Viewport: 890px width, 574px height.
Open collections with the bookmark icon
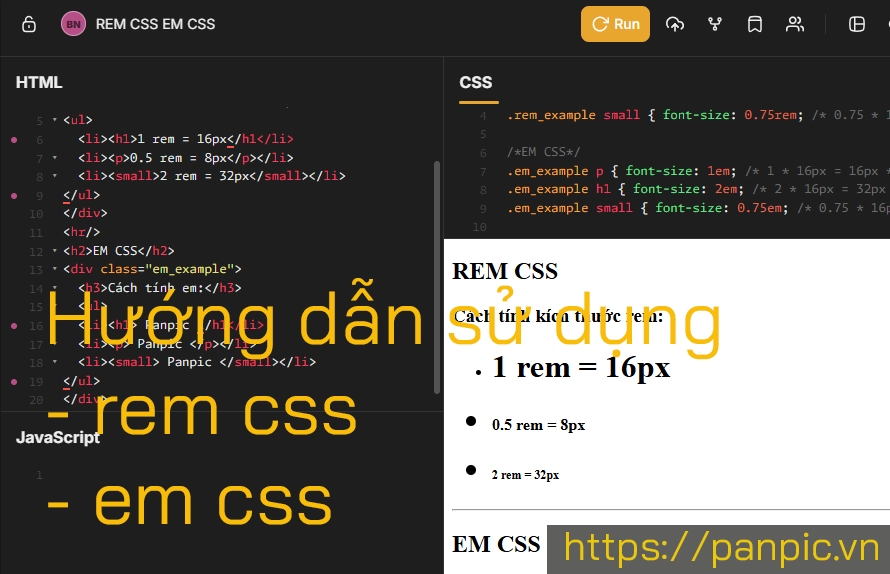tap(755, 24)
